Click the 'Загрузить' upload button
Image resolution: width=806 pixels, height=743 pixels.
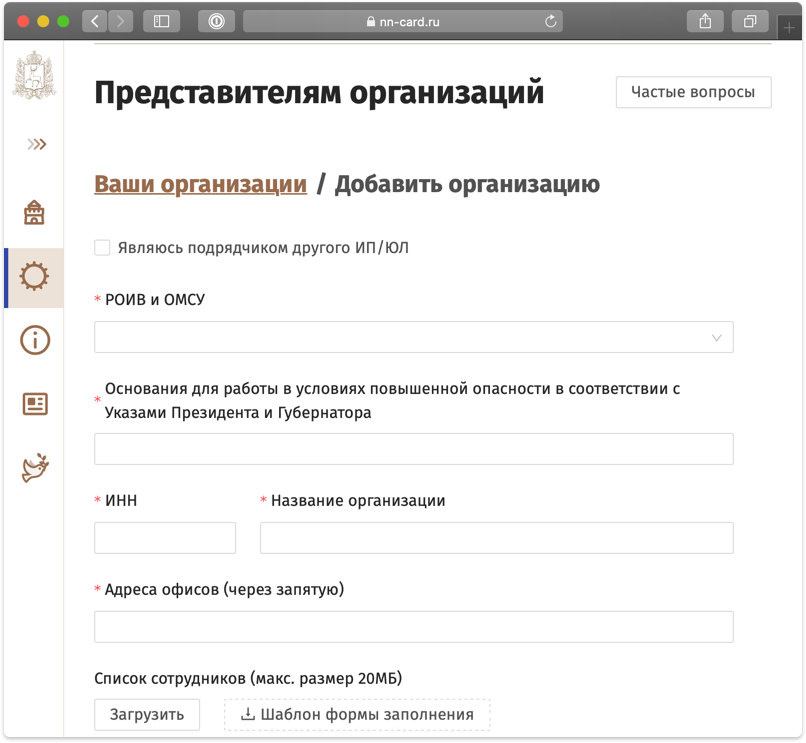pyautogui.click(x=146, y=714)
